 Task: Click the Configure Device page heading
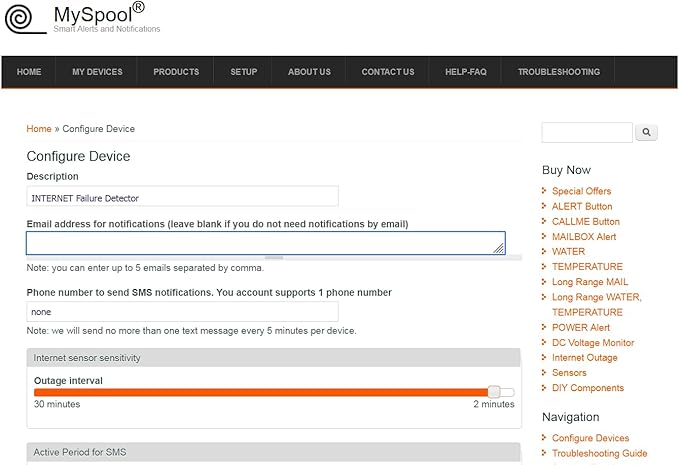pyautogui.click(x=78, y=156)
